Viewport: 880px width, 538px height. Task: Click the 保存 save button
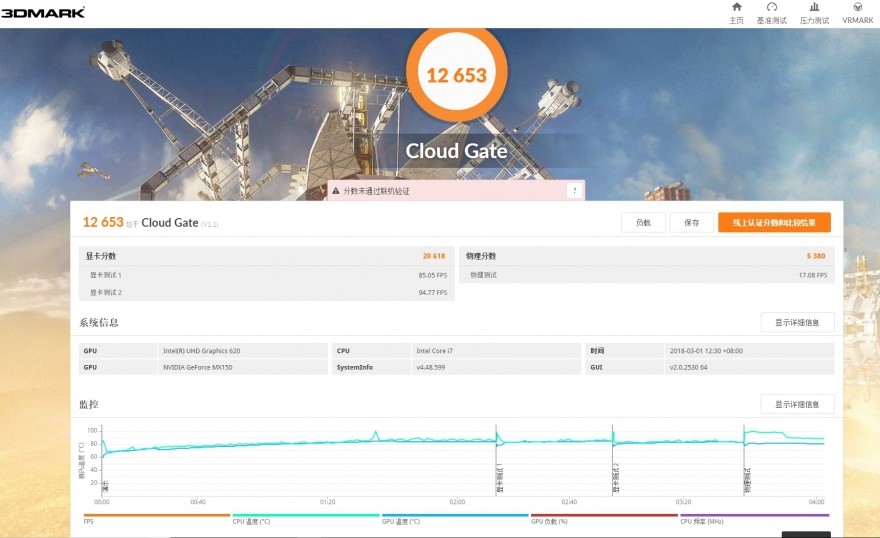pyautogui.click(x=691, y=223)
